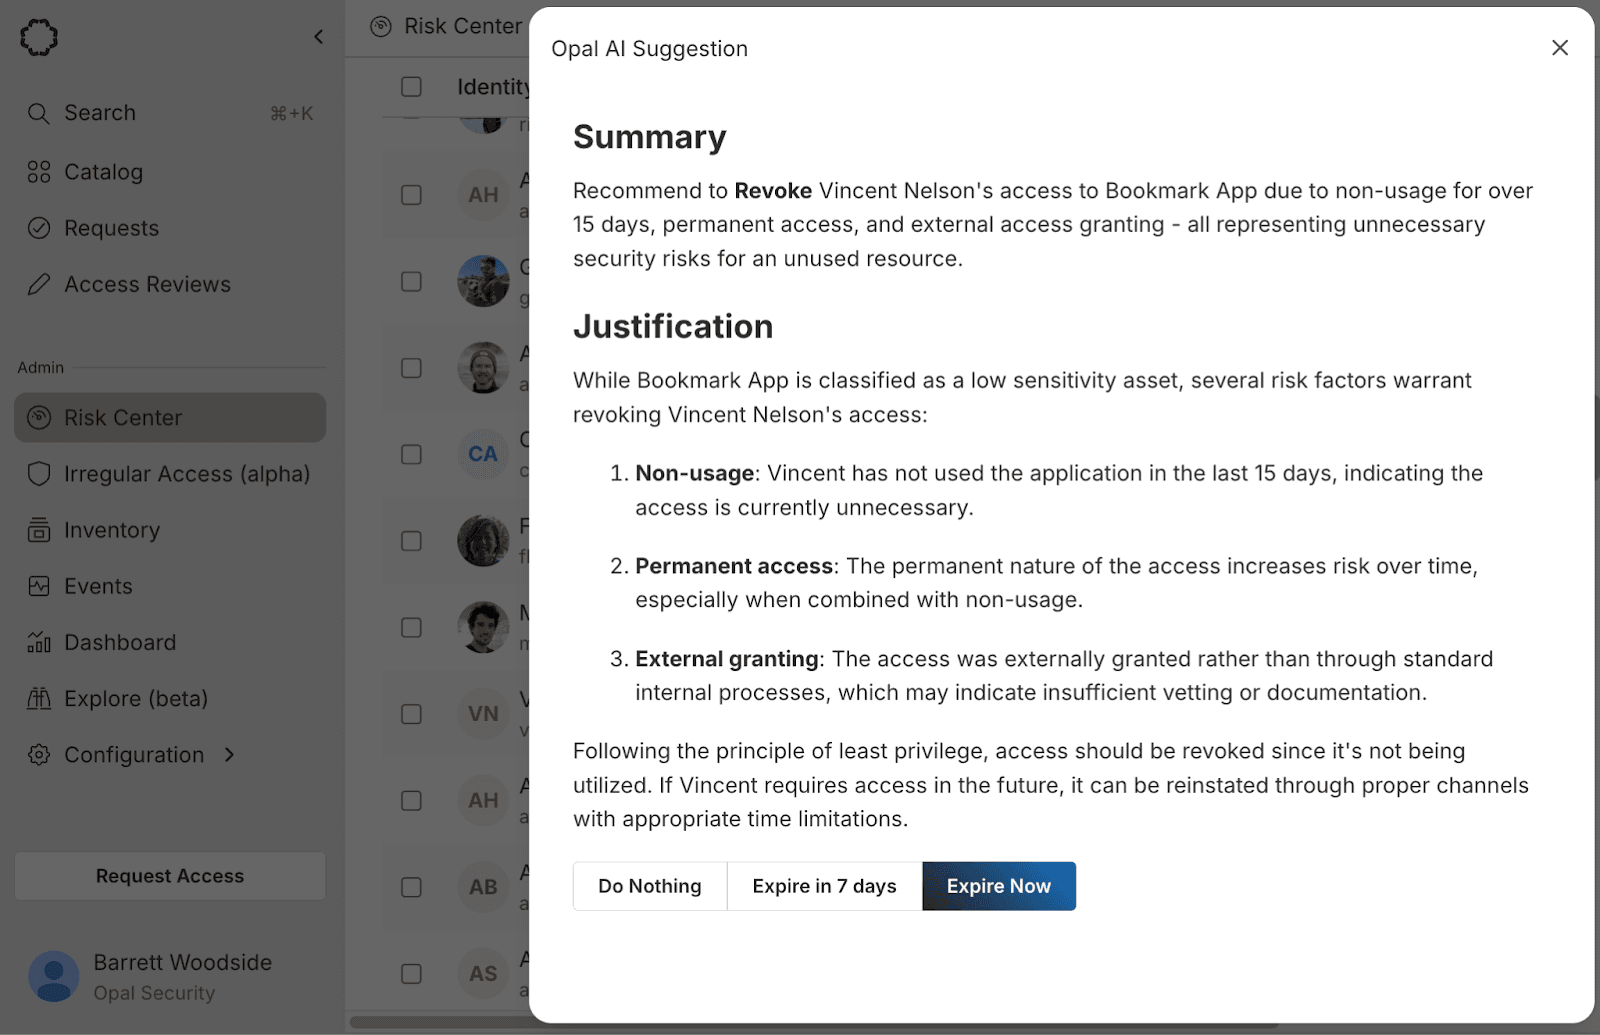Click the bold 'Permanent access' label
Image resolution: width=1600 pixels, height=1035 pixels.
point(734,566)
